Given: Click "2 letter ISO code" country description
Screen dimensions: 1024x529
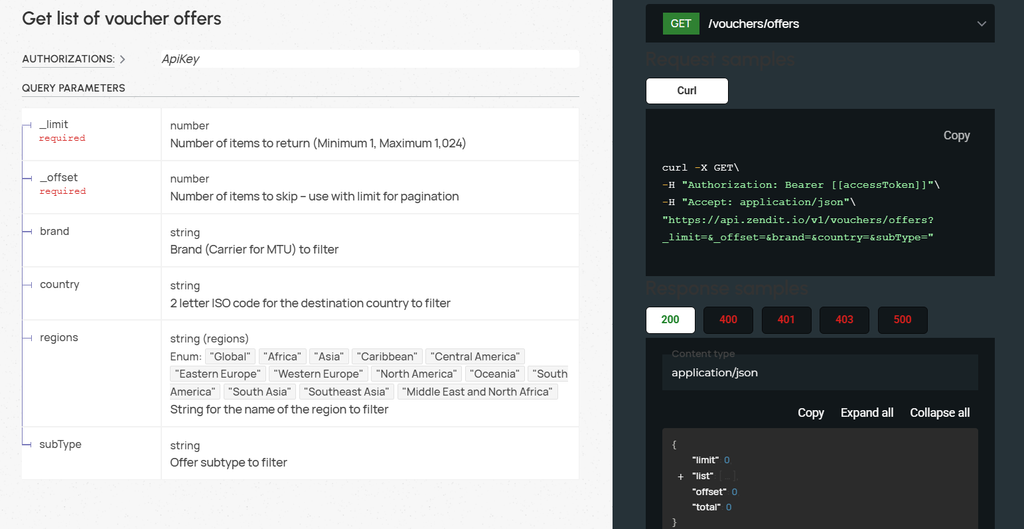Looking at the screenshot, I should pyautogui.click(x=310, y=304).
